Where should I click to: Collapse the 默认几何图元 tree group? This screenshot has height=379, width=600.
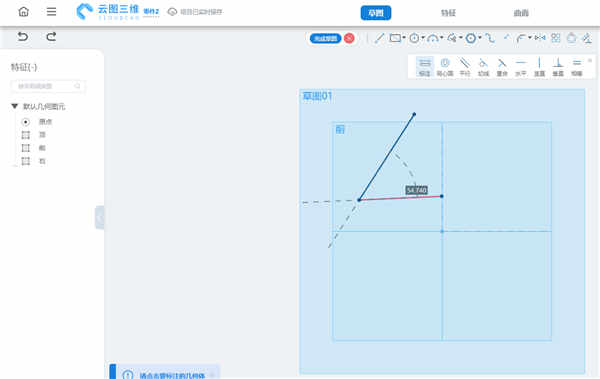15,106
